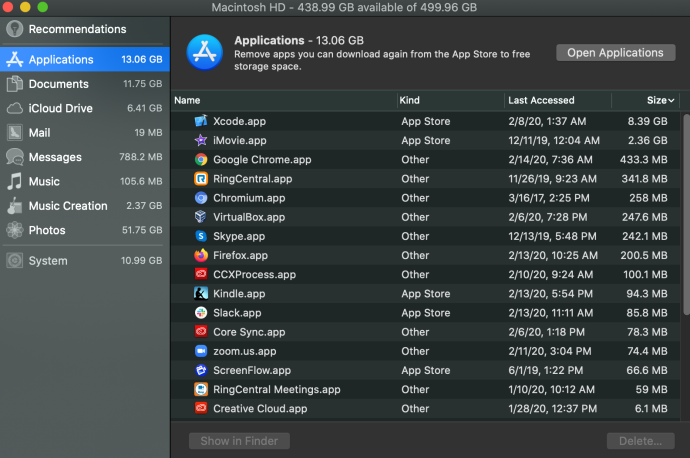Click the Photos flower icon in sidebar

click(15, 230)
